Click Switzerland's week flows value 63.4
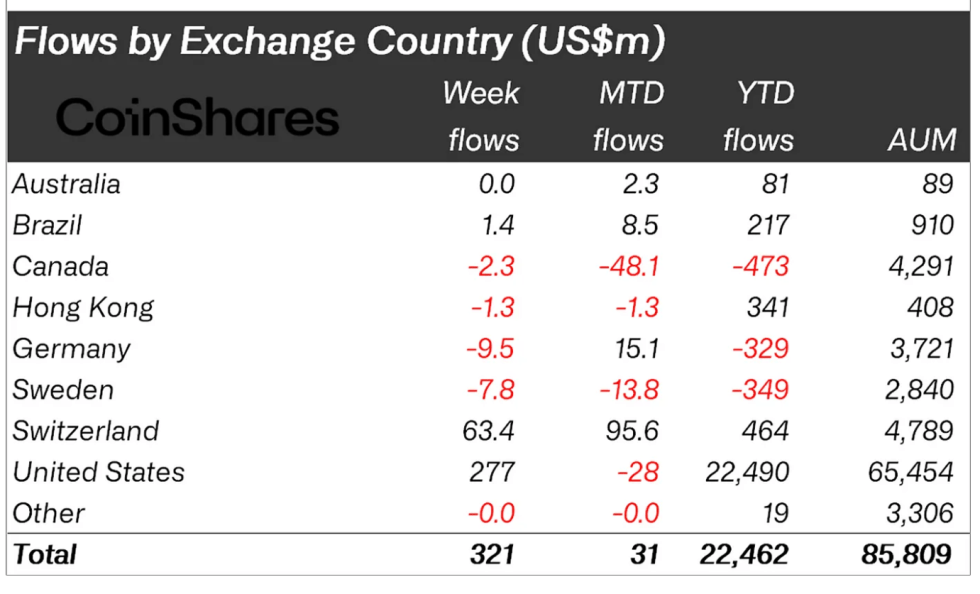This screenshot has width=980, height=594. point(488,431)
